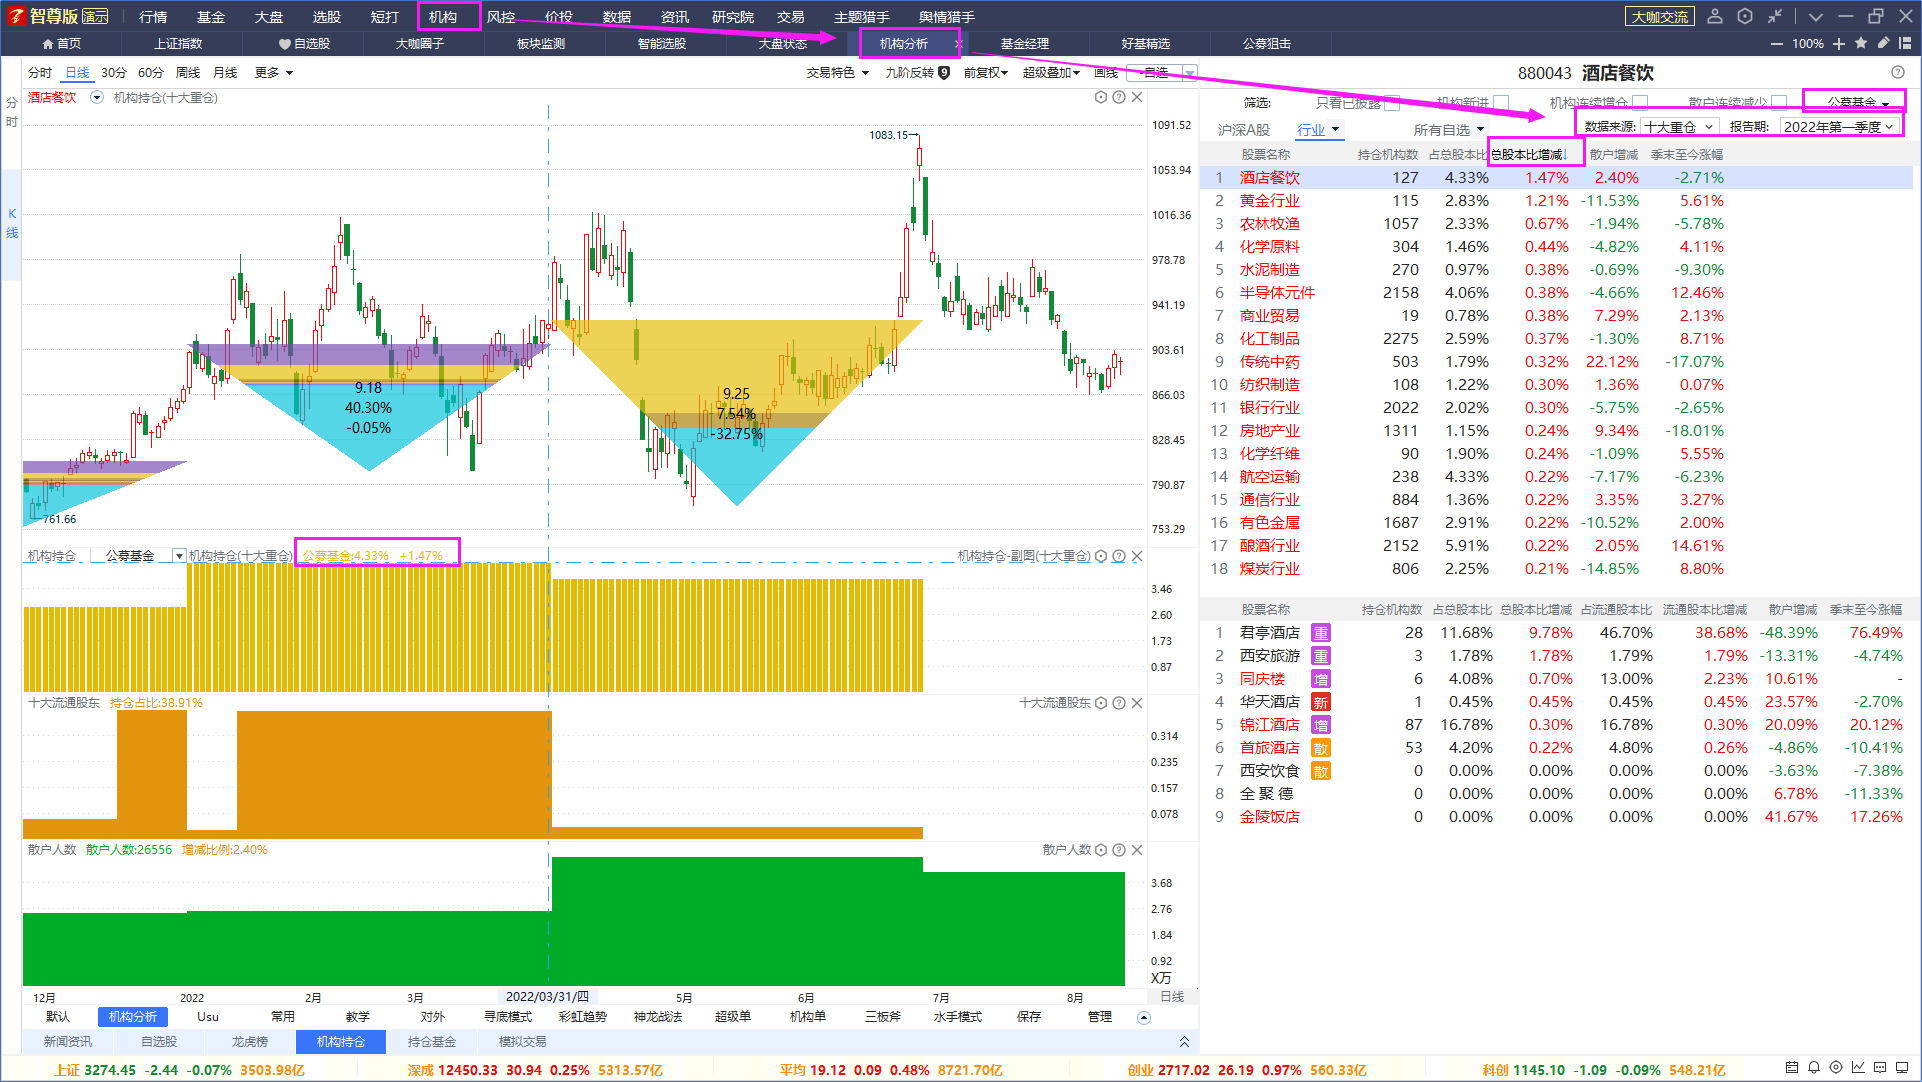
Task: Click the 九阶反转 badge icon
Action: 944,72
